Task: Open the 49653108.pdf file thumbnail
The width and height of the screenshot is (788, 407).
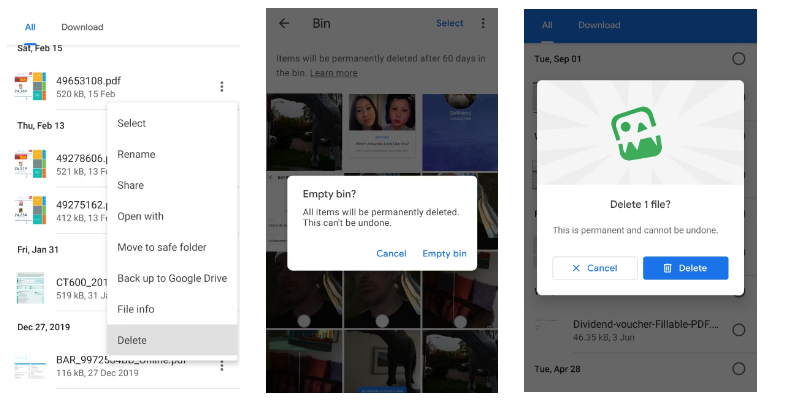Action: coord(30,87)
